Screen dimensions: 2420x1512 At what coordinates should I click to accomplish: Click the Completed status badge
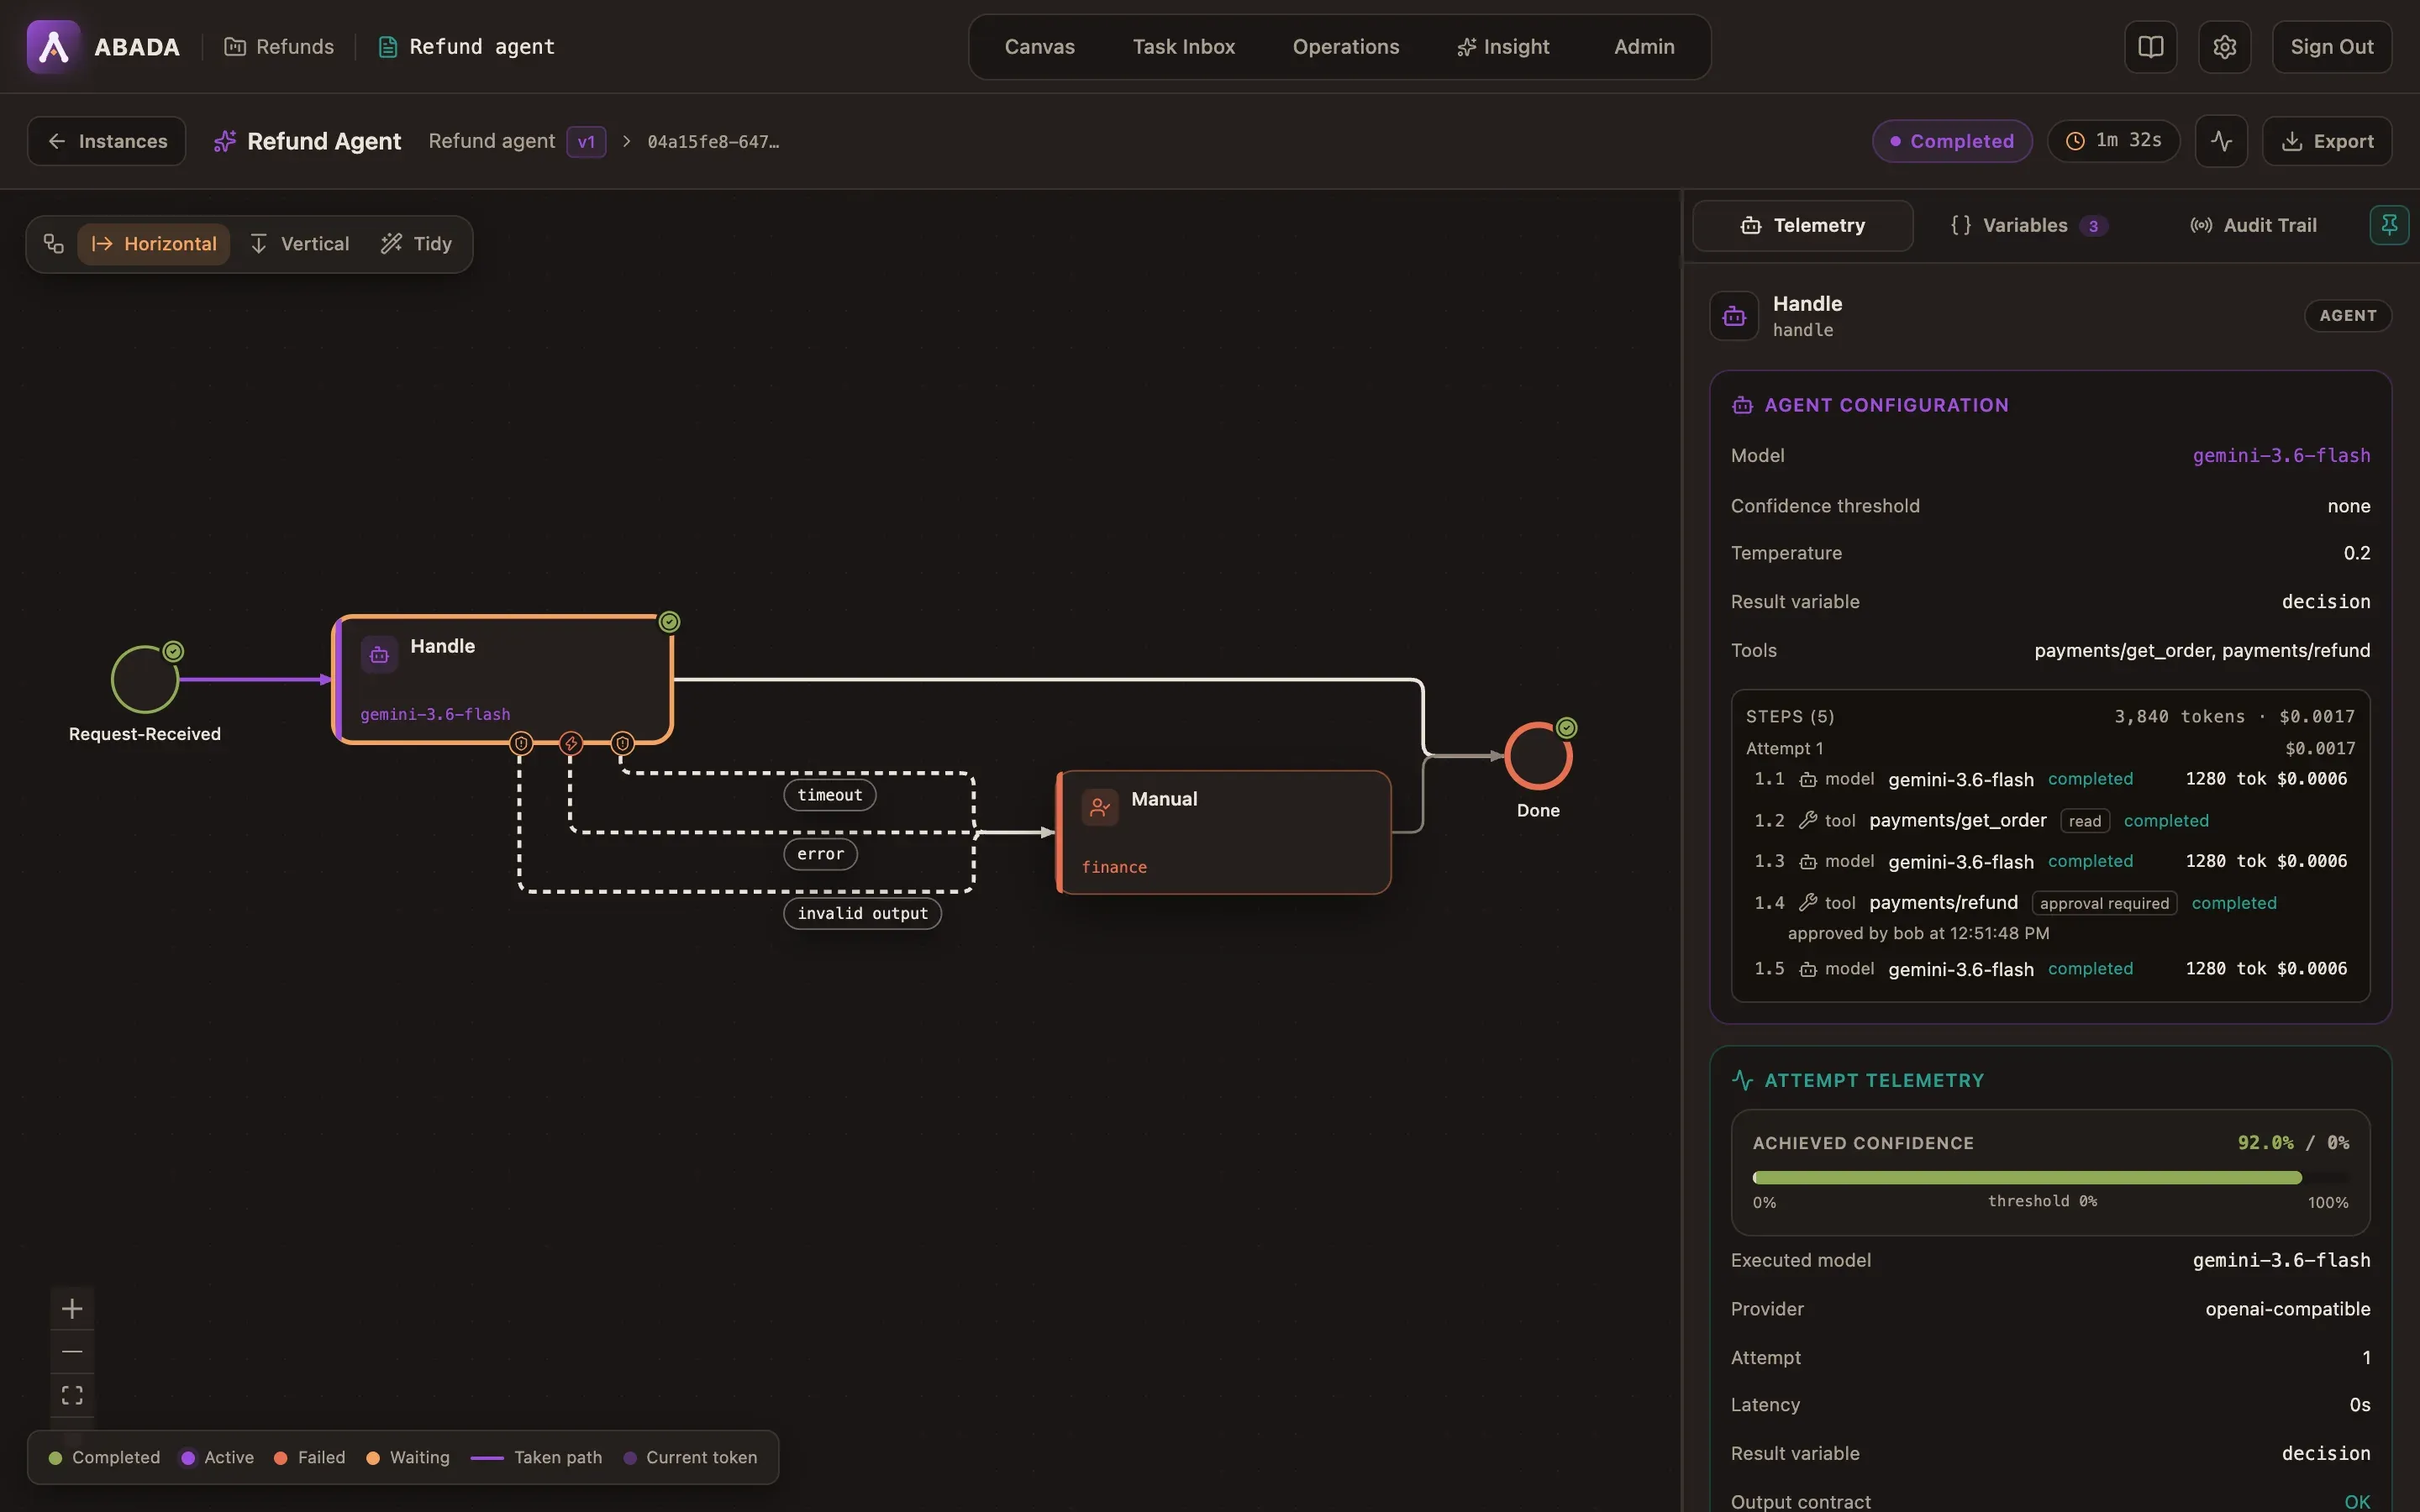tap(1952, 141)
